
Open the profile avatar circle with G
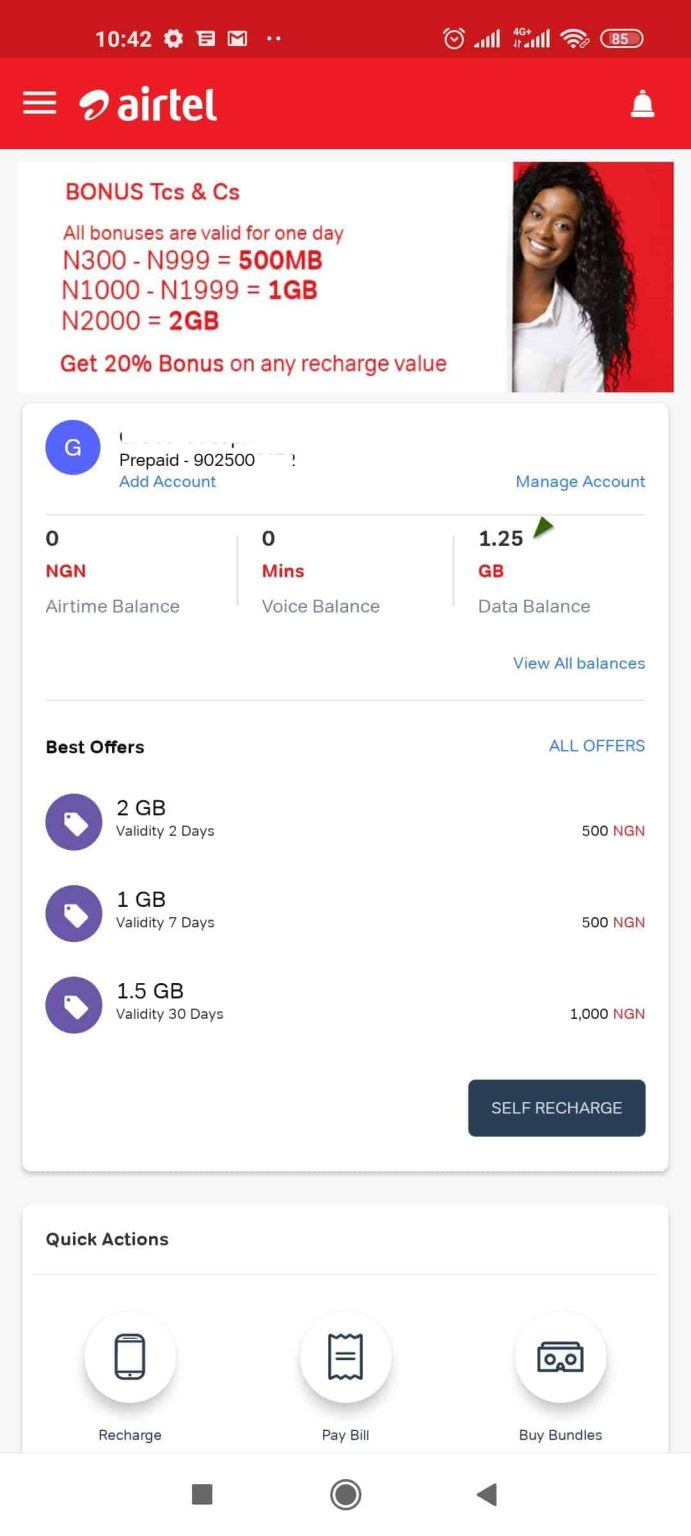click(x=72, y=447)
